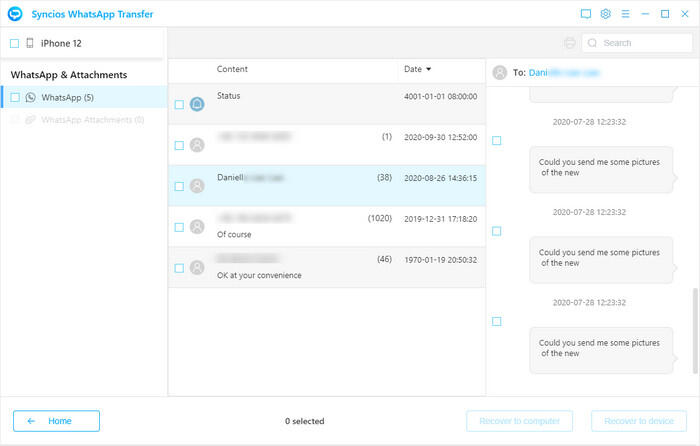Tick the iPhone 12 device checkbox
The width and height of the screenshot is (700, 446).
[x=14, y=44]
